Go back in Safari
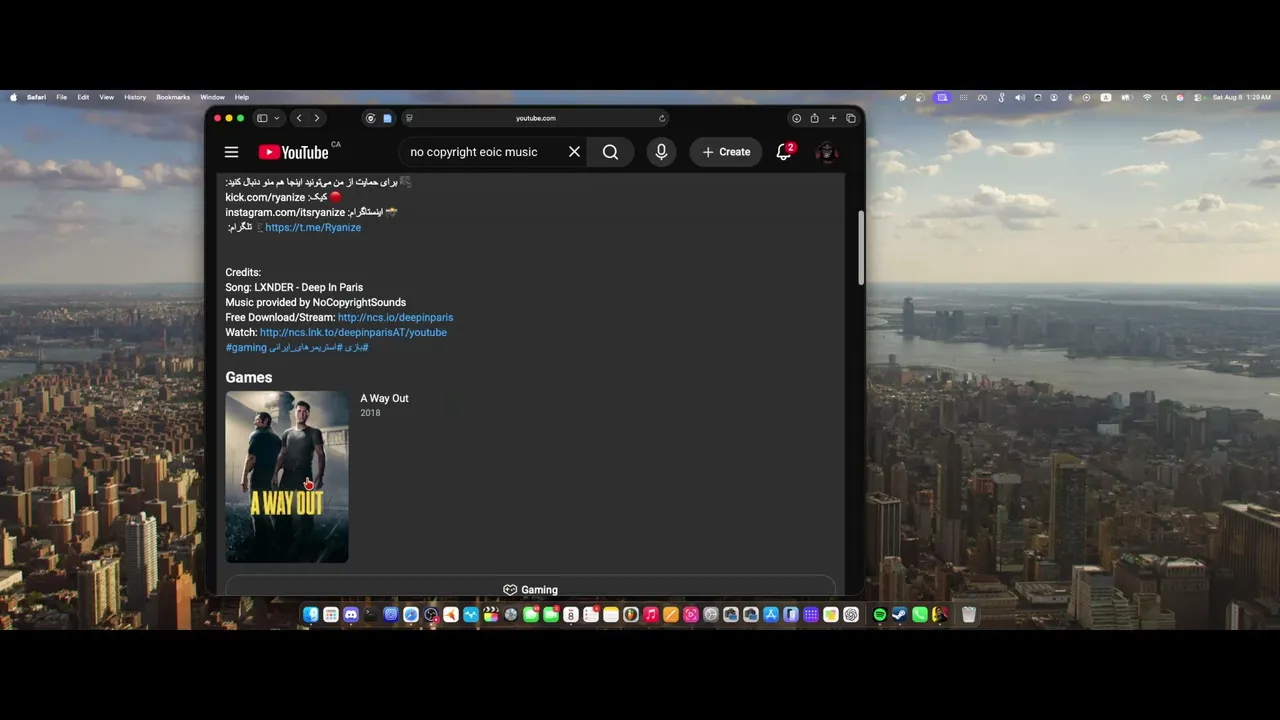Screen dimensions: 1280x720 [299, 118]
